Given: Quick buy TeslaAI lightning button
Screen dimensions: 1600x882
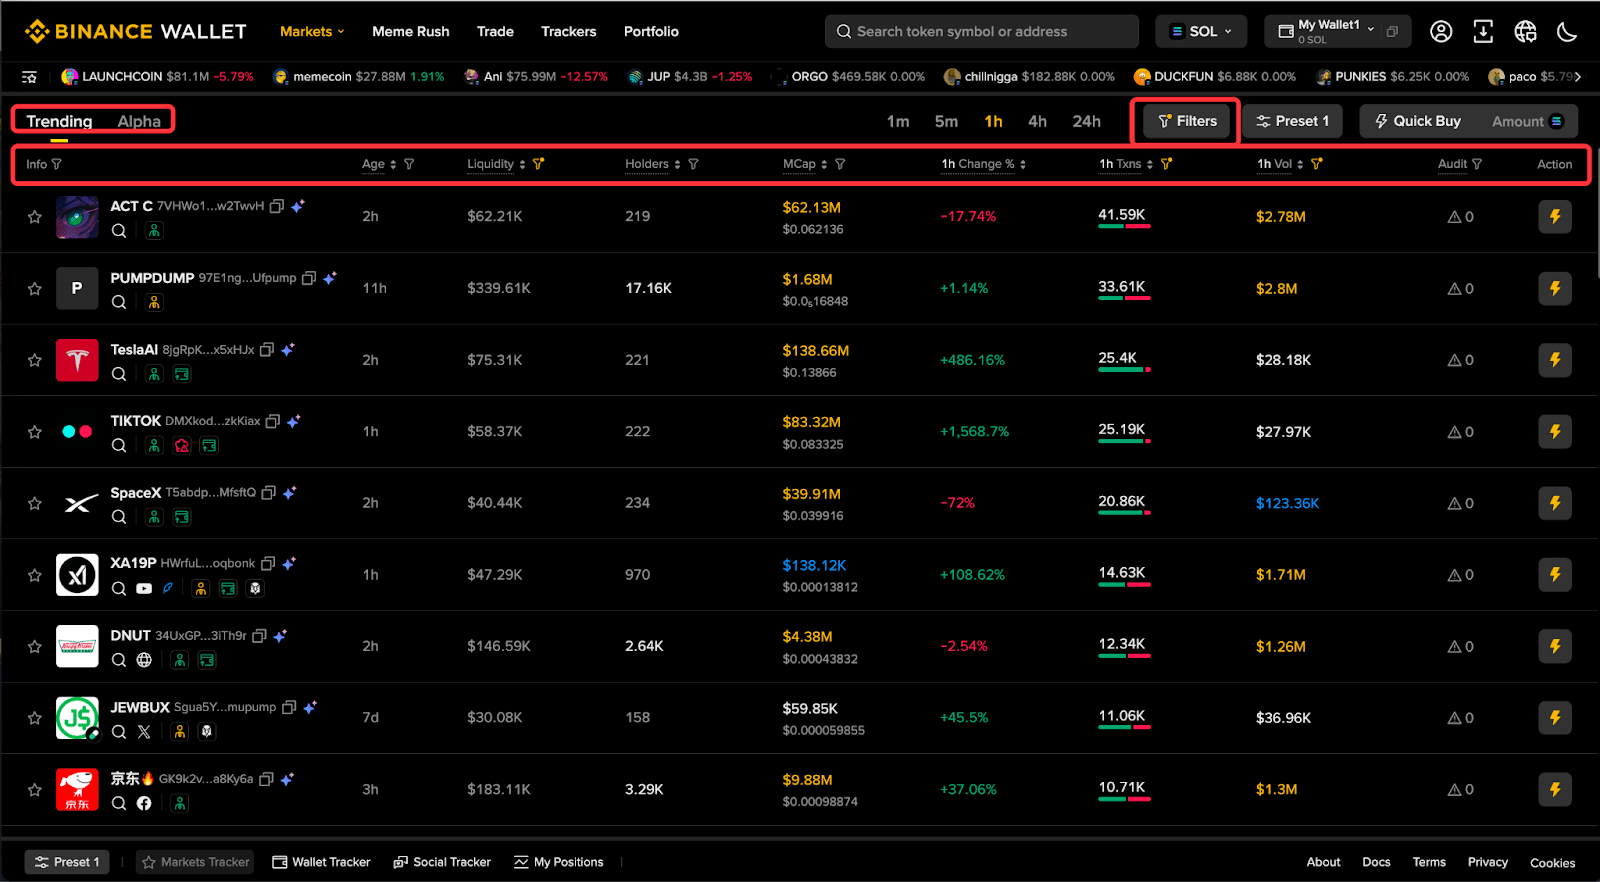Looking at the screenshot, I should (x=1555, y=360).
